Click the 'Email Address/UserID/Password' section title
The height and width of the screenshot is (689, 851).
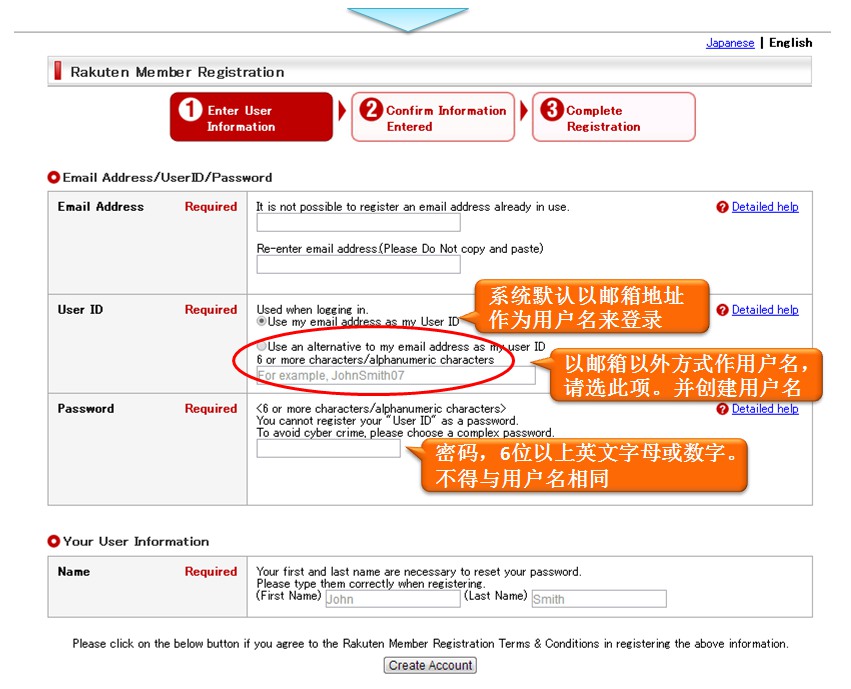[167, 178]
